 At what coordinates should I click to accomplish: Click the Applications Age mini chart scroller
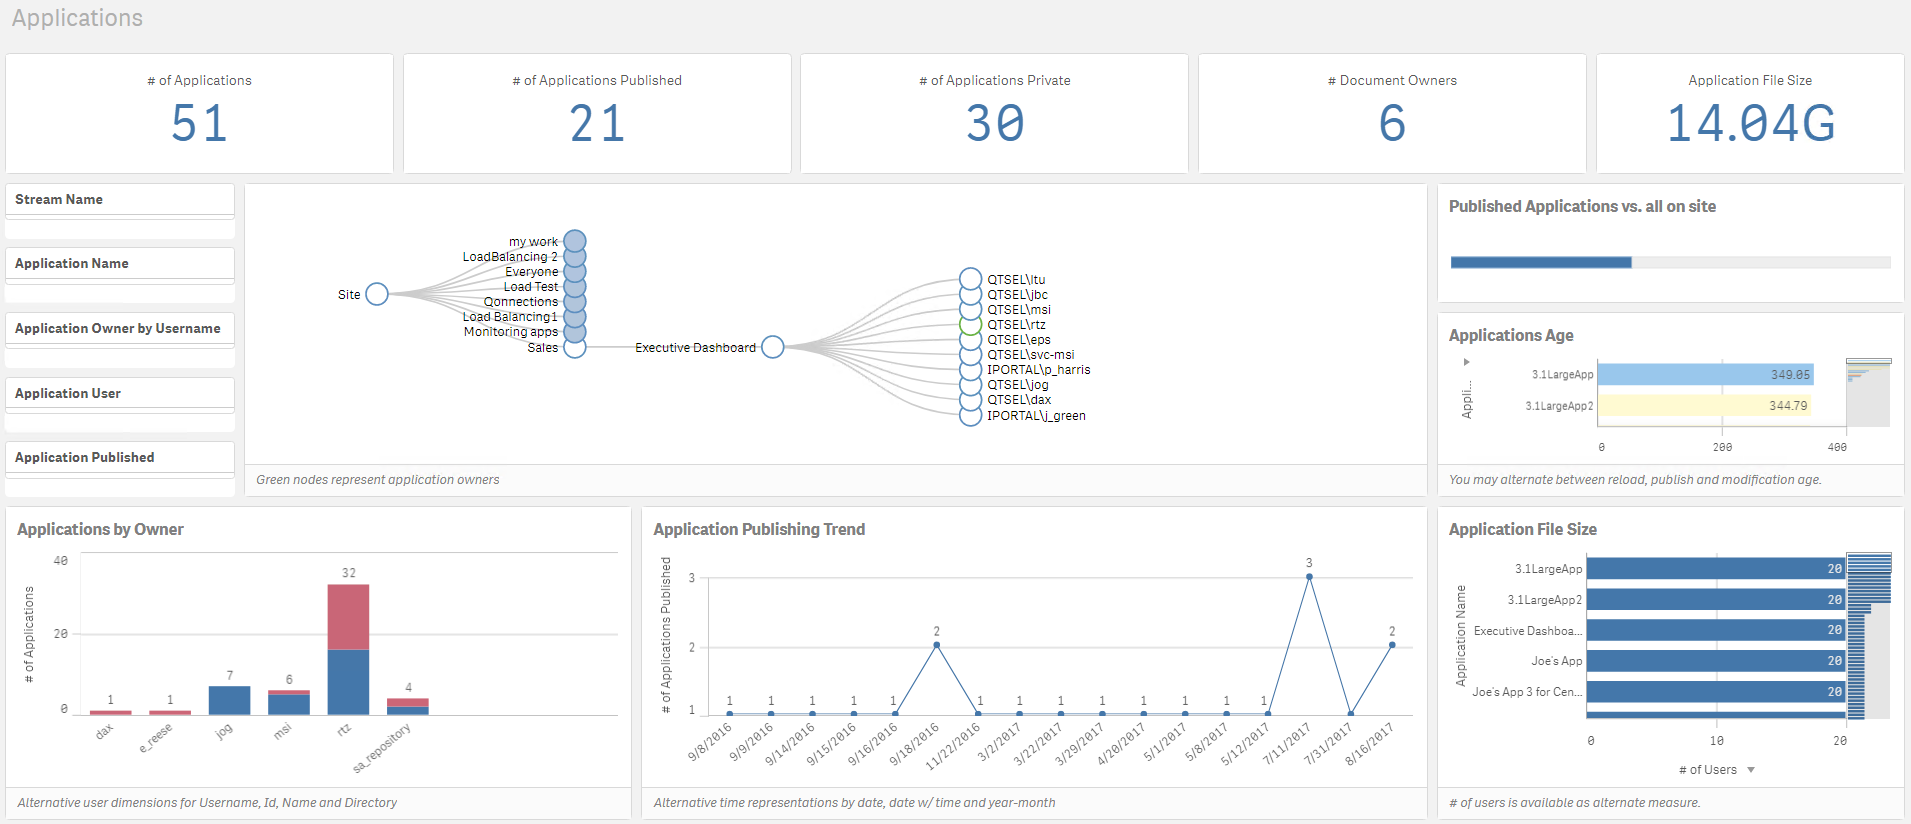click(1868, 392)
